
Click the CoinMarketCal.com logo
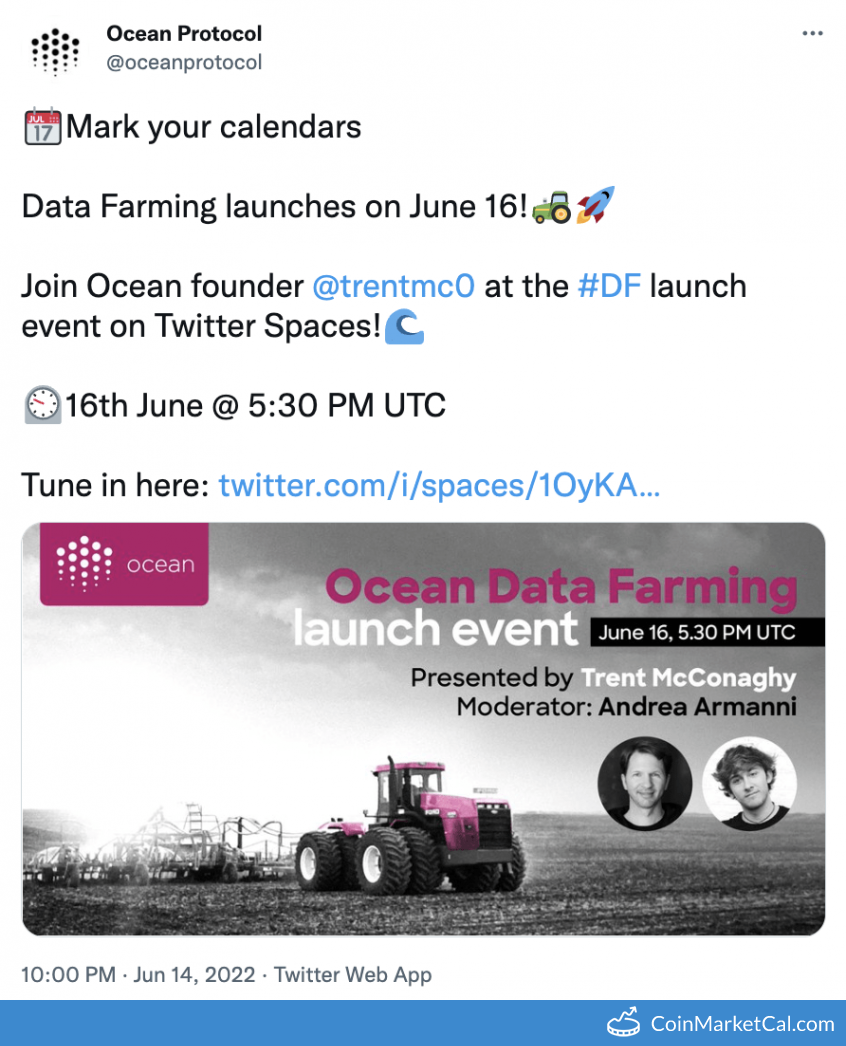720,1023
